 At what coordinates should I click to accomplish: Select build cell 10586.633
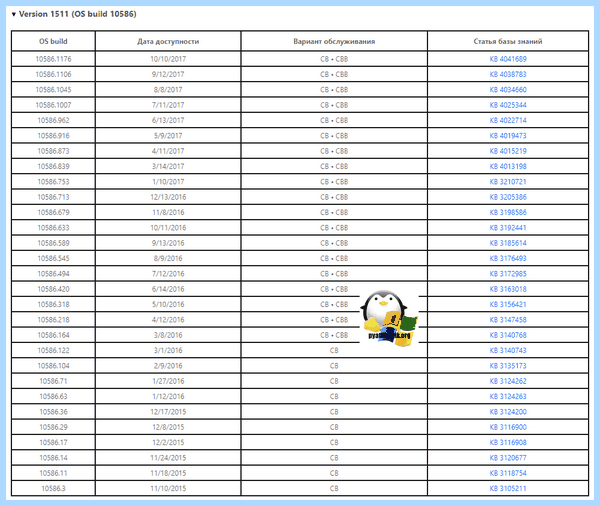tap(53, 228)
